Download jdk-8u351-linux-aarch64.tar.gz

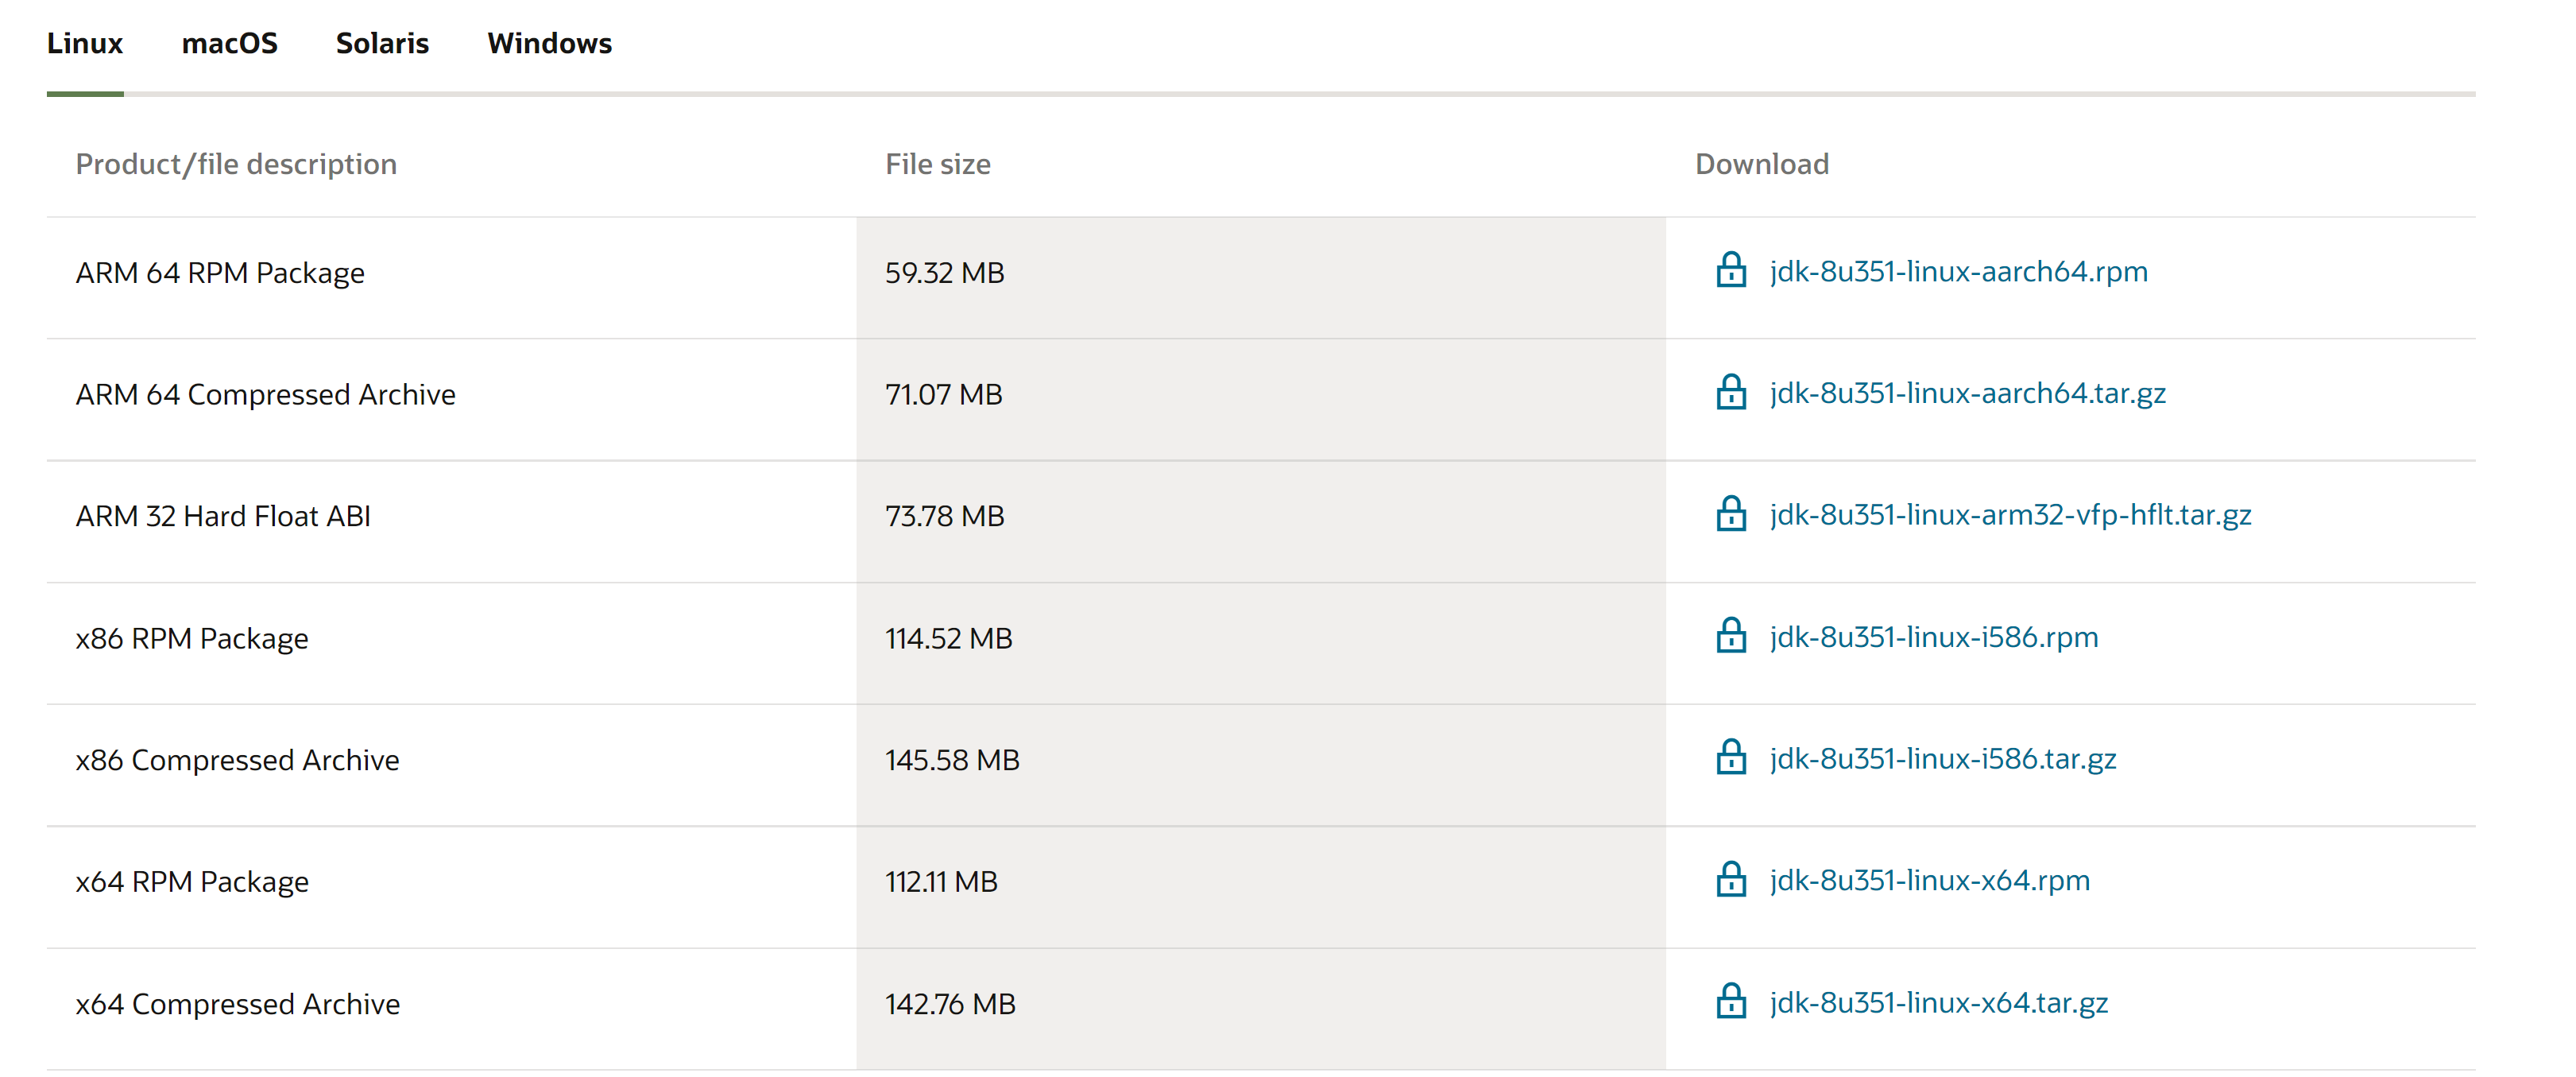coord(1967,394)
